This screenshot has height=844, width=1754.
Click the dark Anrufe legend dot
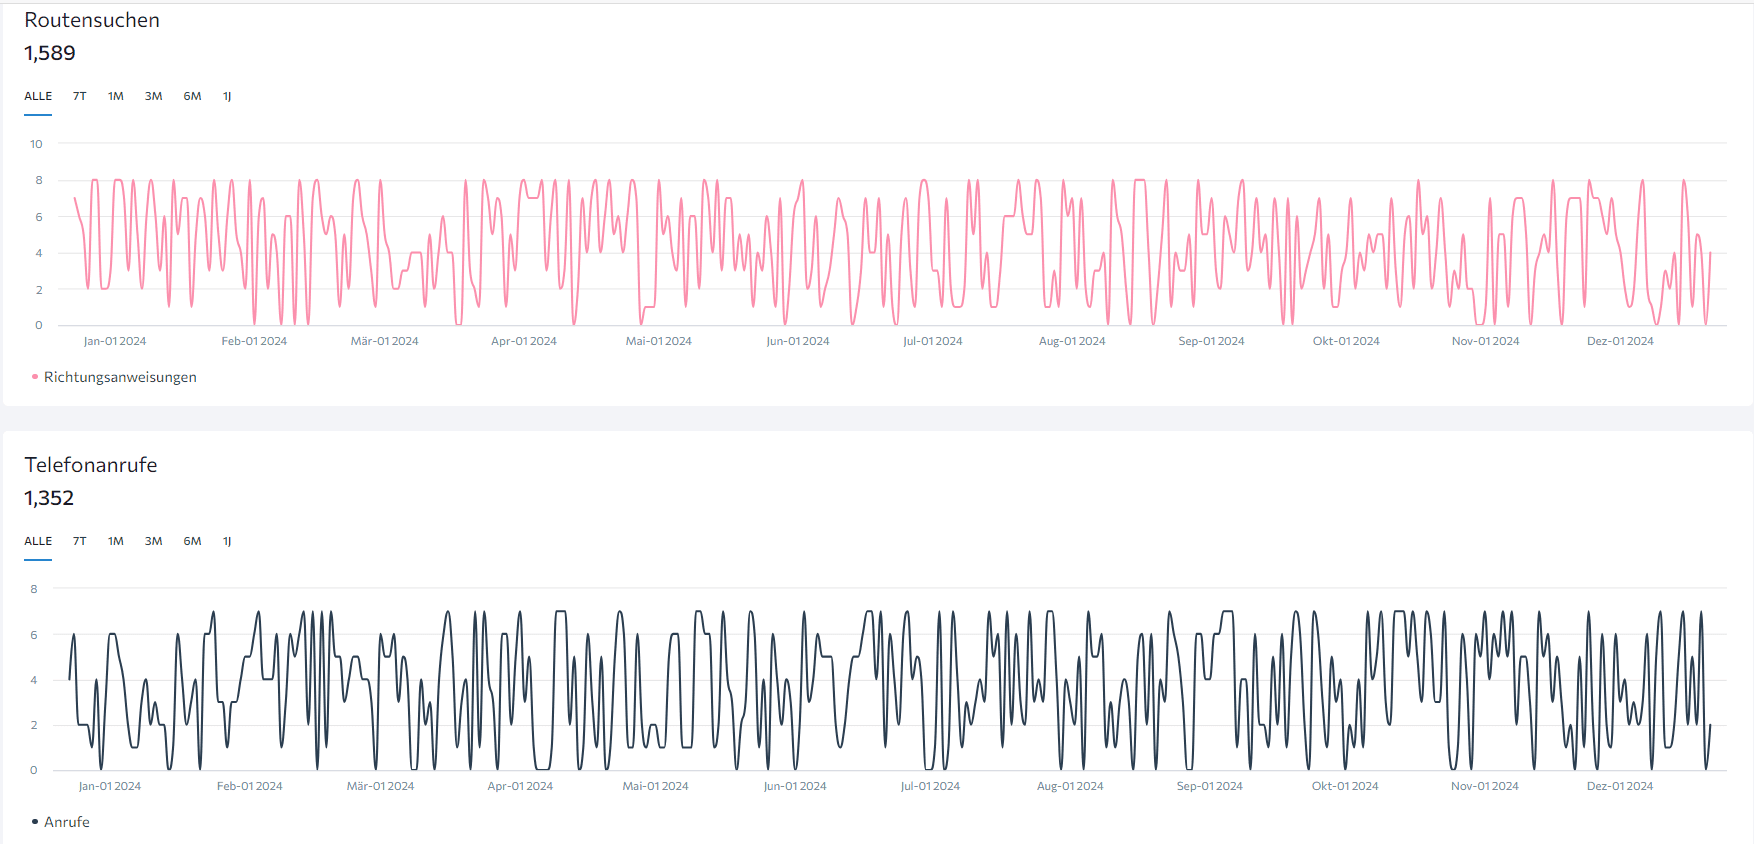(35, 822)
